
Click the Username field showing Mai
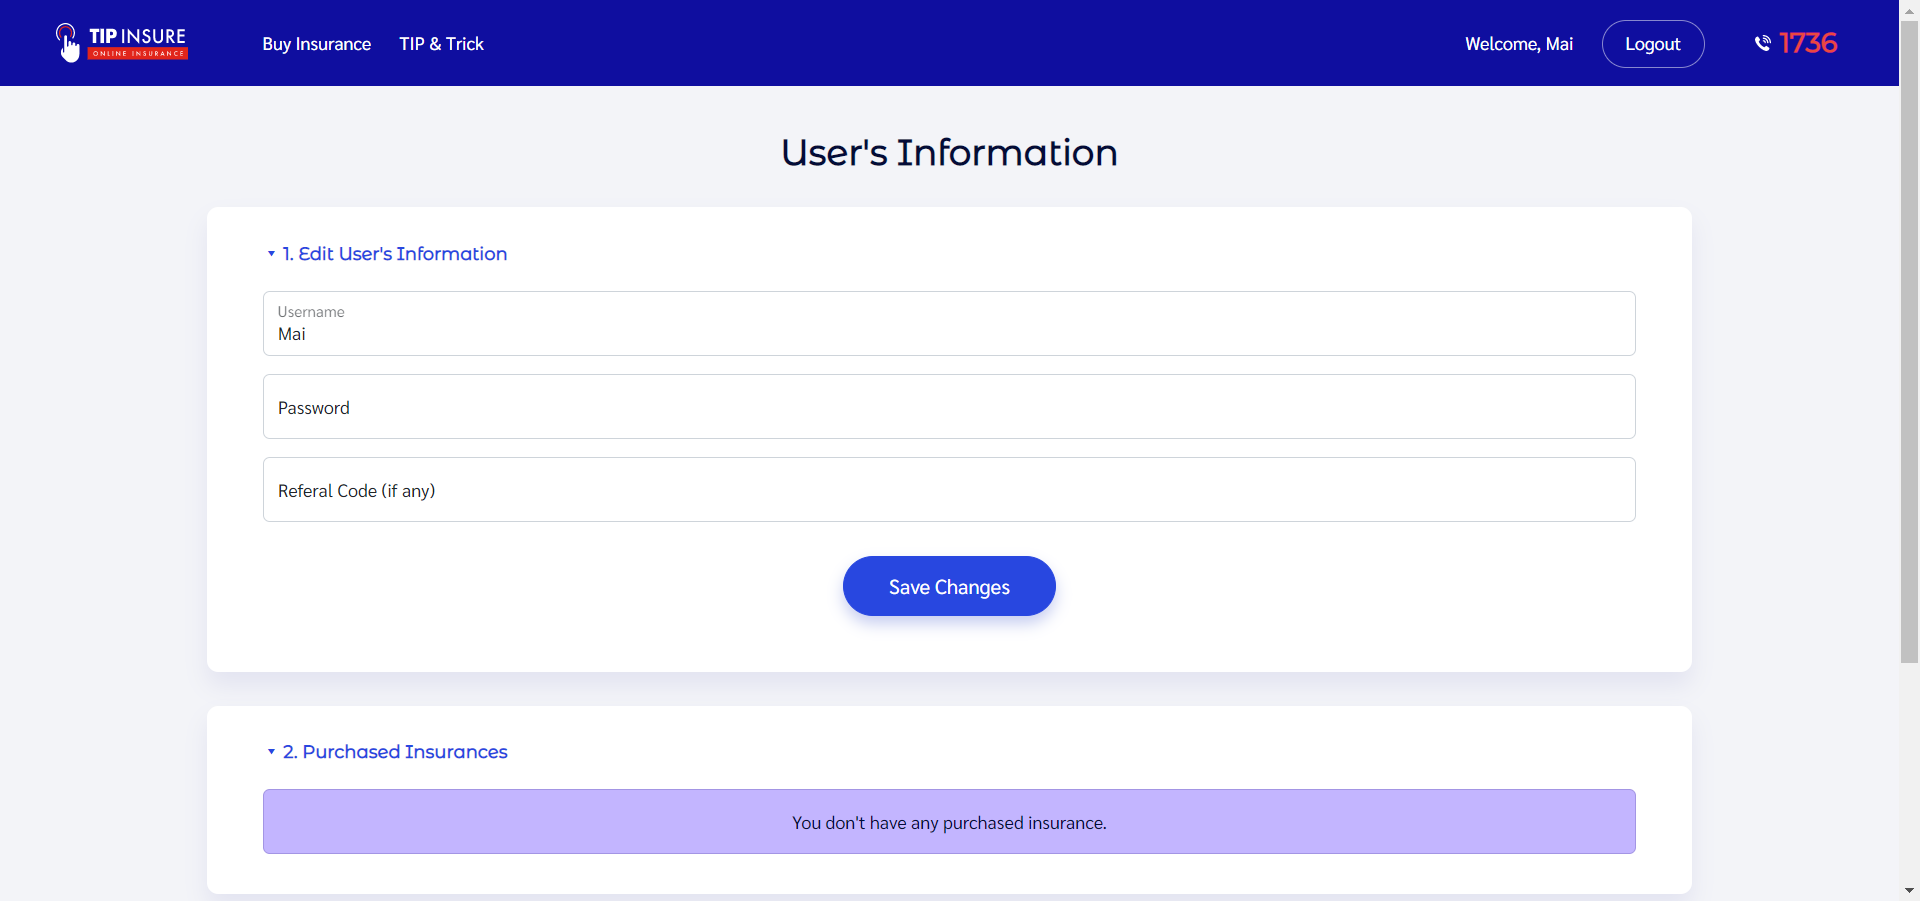point(948,334)
